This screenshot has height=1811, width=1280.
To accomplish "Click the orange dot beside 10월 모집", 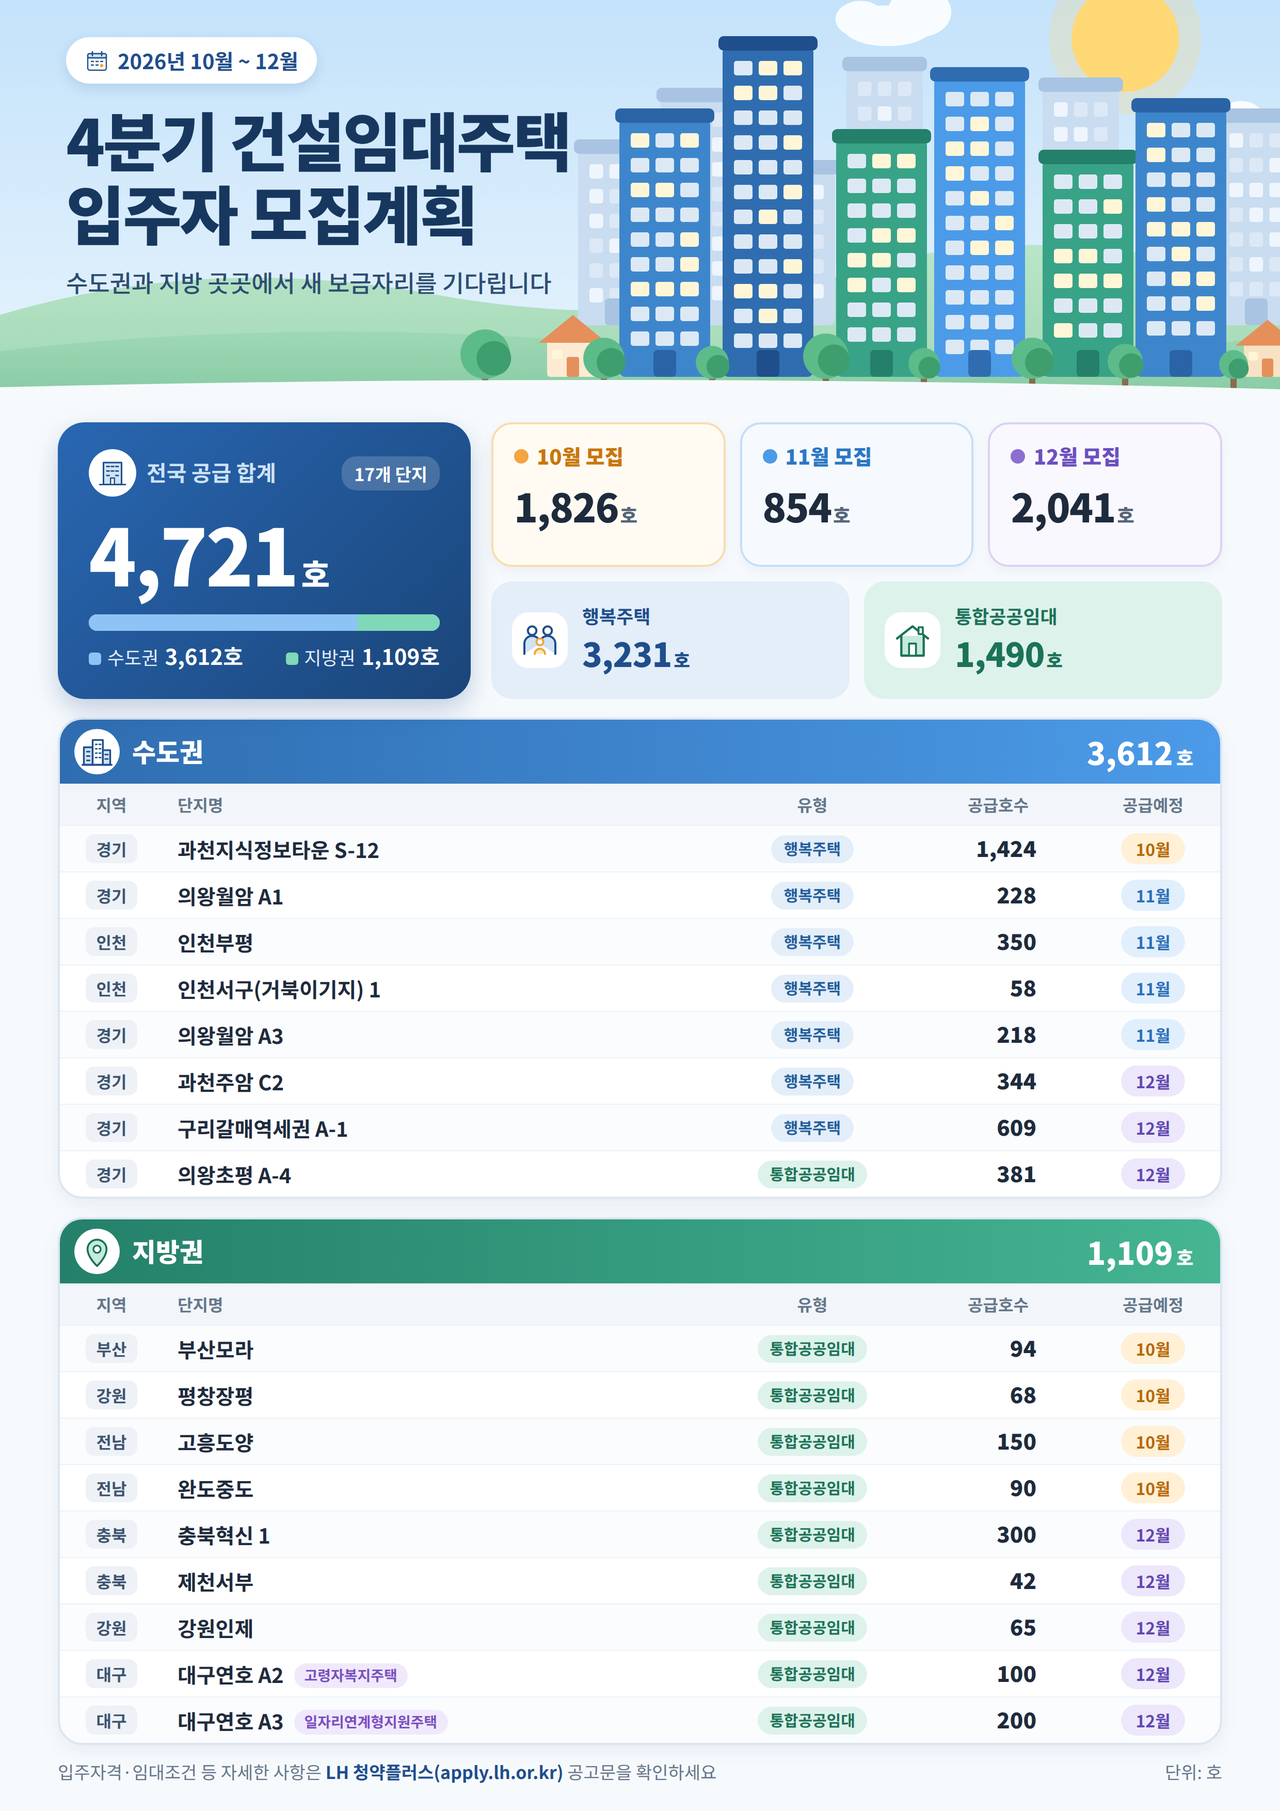I will tap(521, 457).
